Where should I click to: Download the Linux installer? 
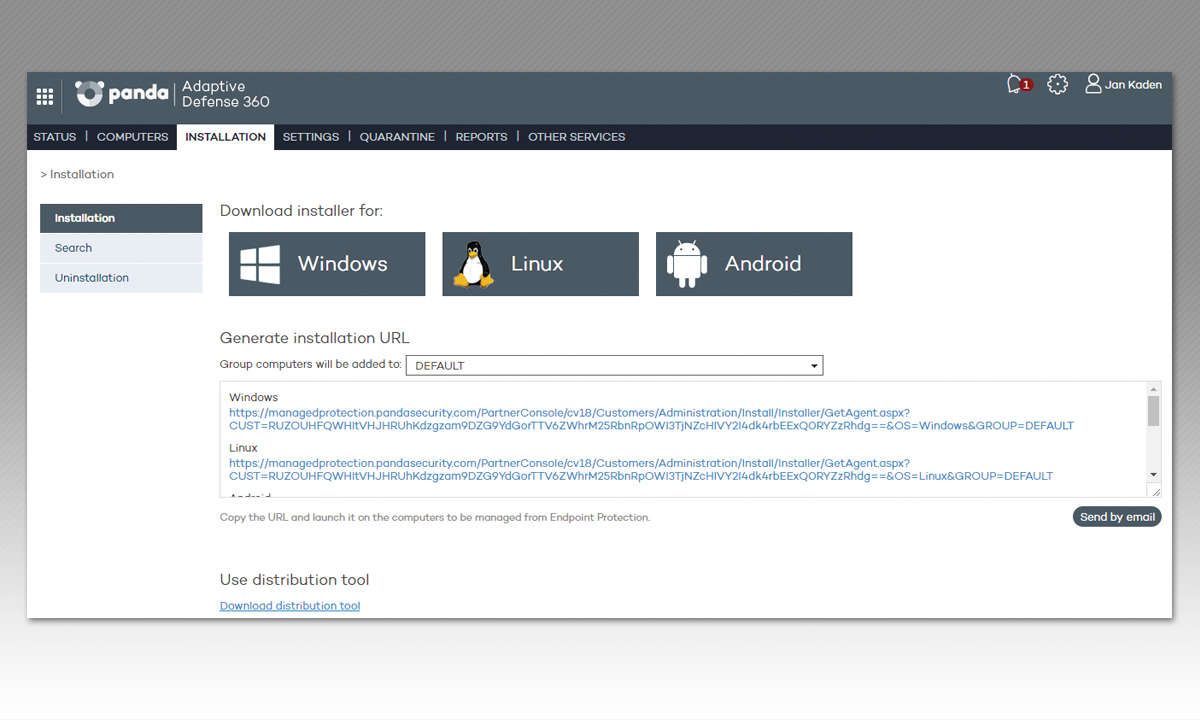(x=540, y=264)
